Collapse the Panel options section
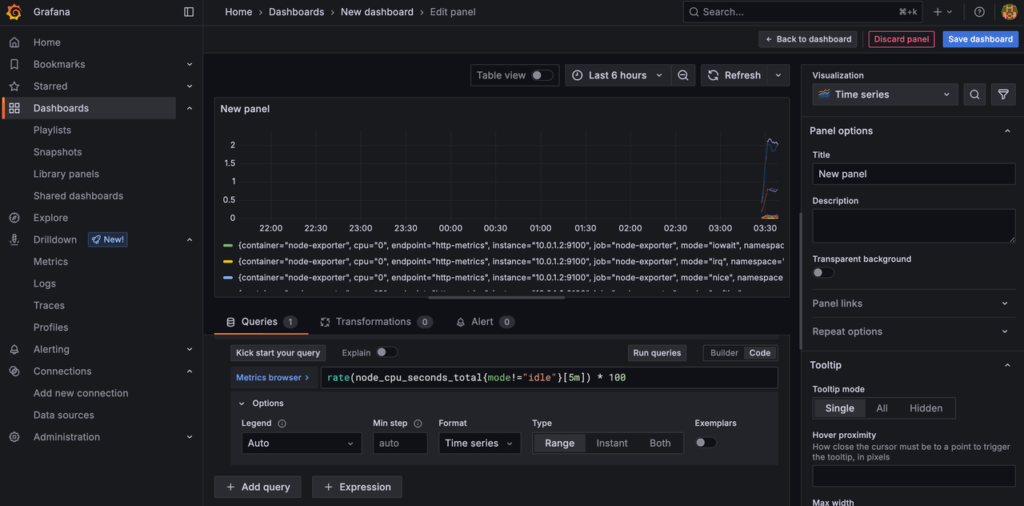1024x506 pixels. [1006, 131]
